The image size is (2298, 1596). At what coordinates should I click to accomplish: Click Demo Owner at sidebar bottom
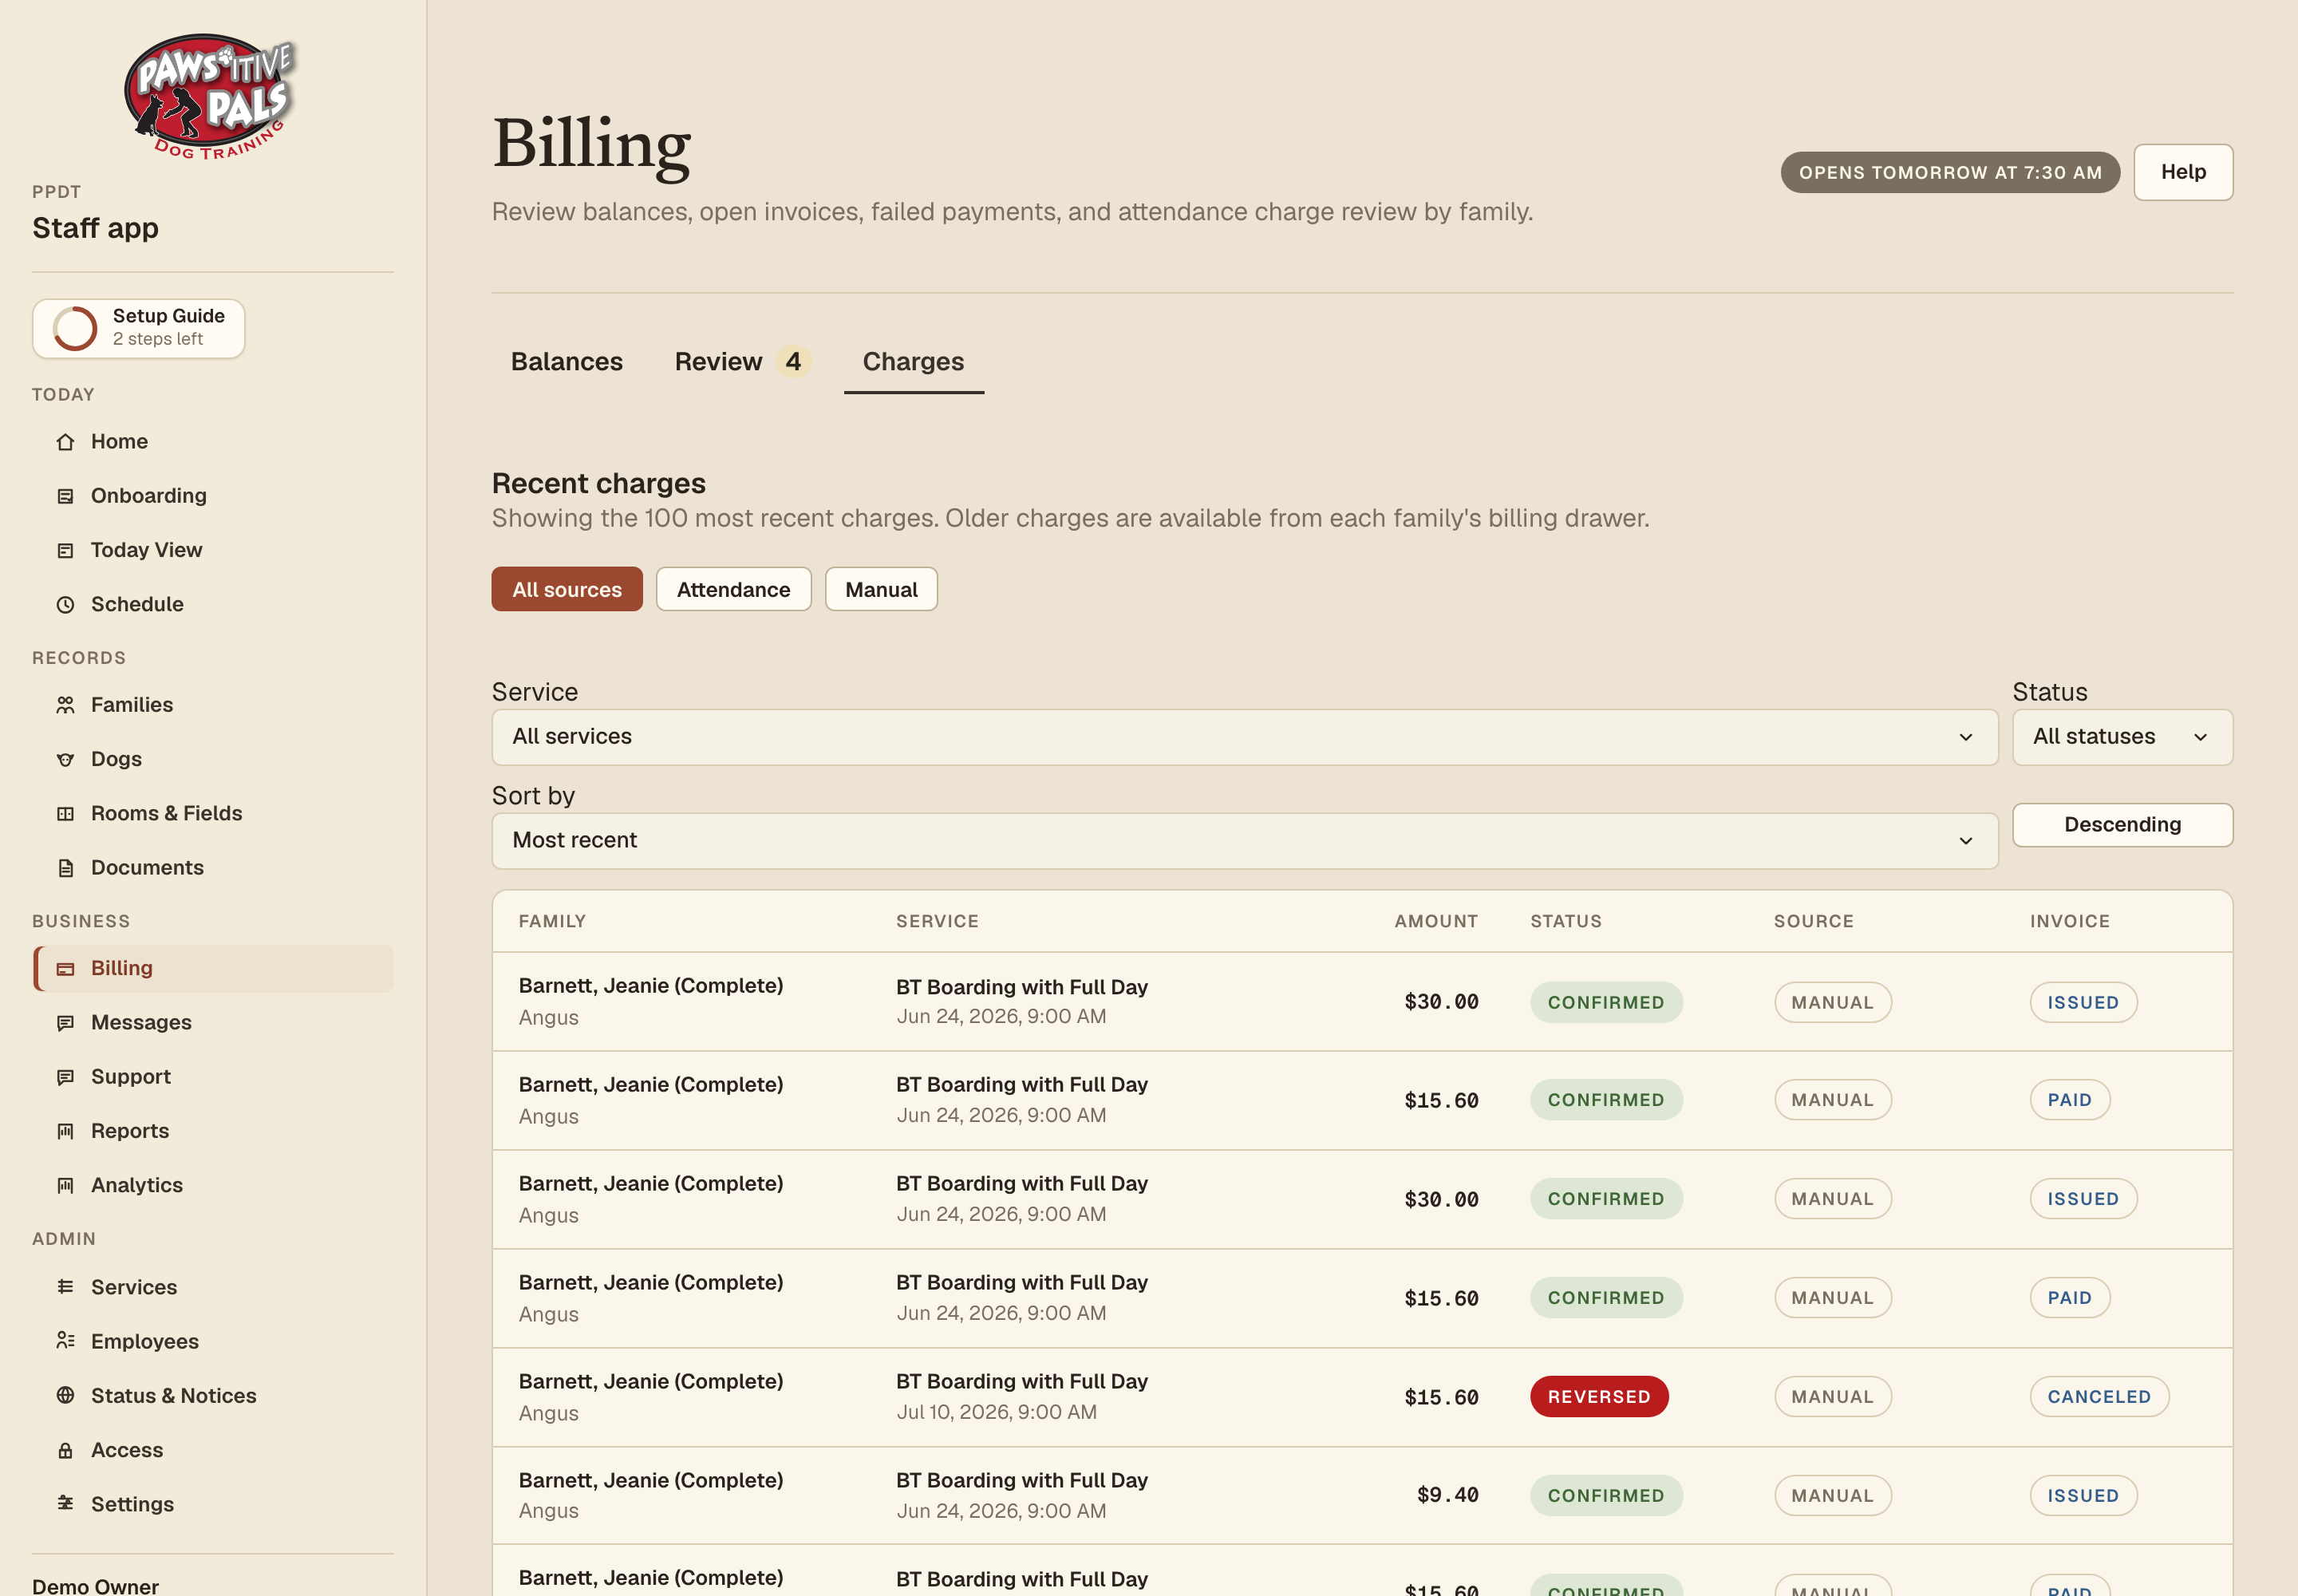pos(95,1586)
